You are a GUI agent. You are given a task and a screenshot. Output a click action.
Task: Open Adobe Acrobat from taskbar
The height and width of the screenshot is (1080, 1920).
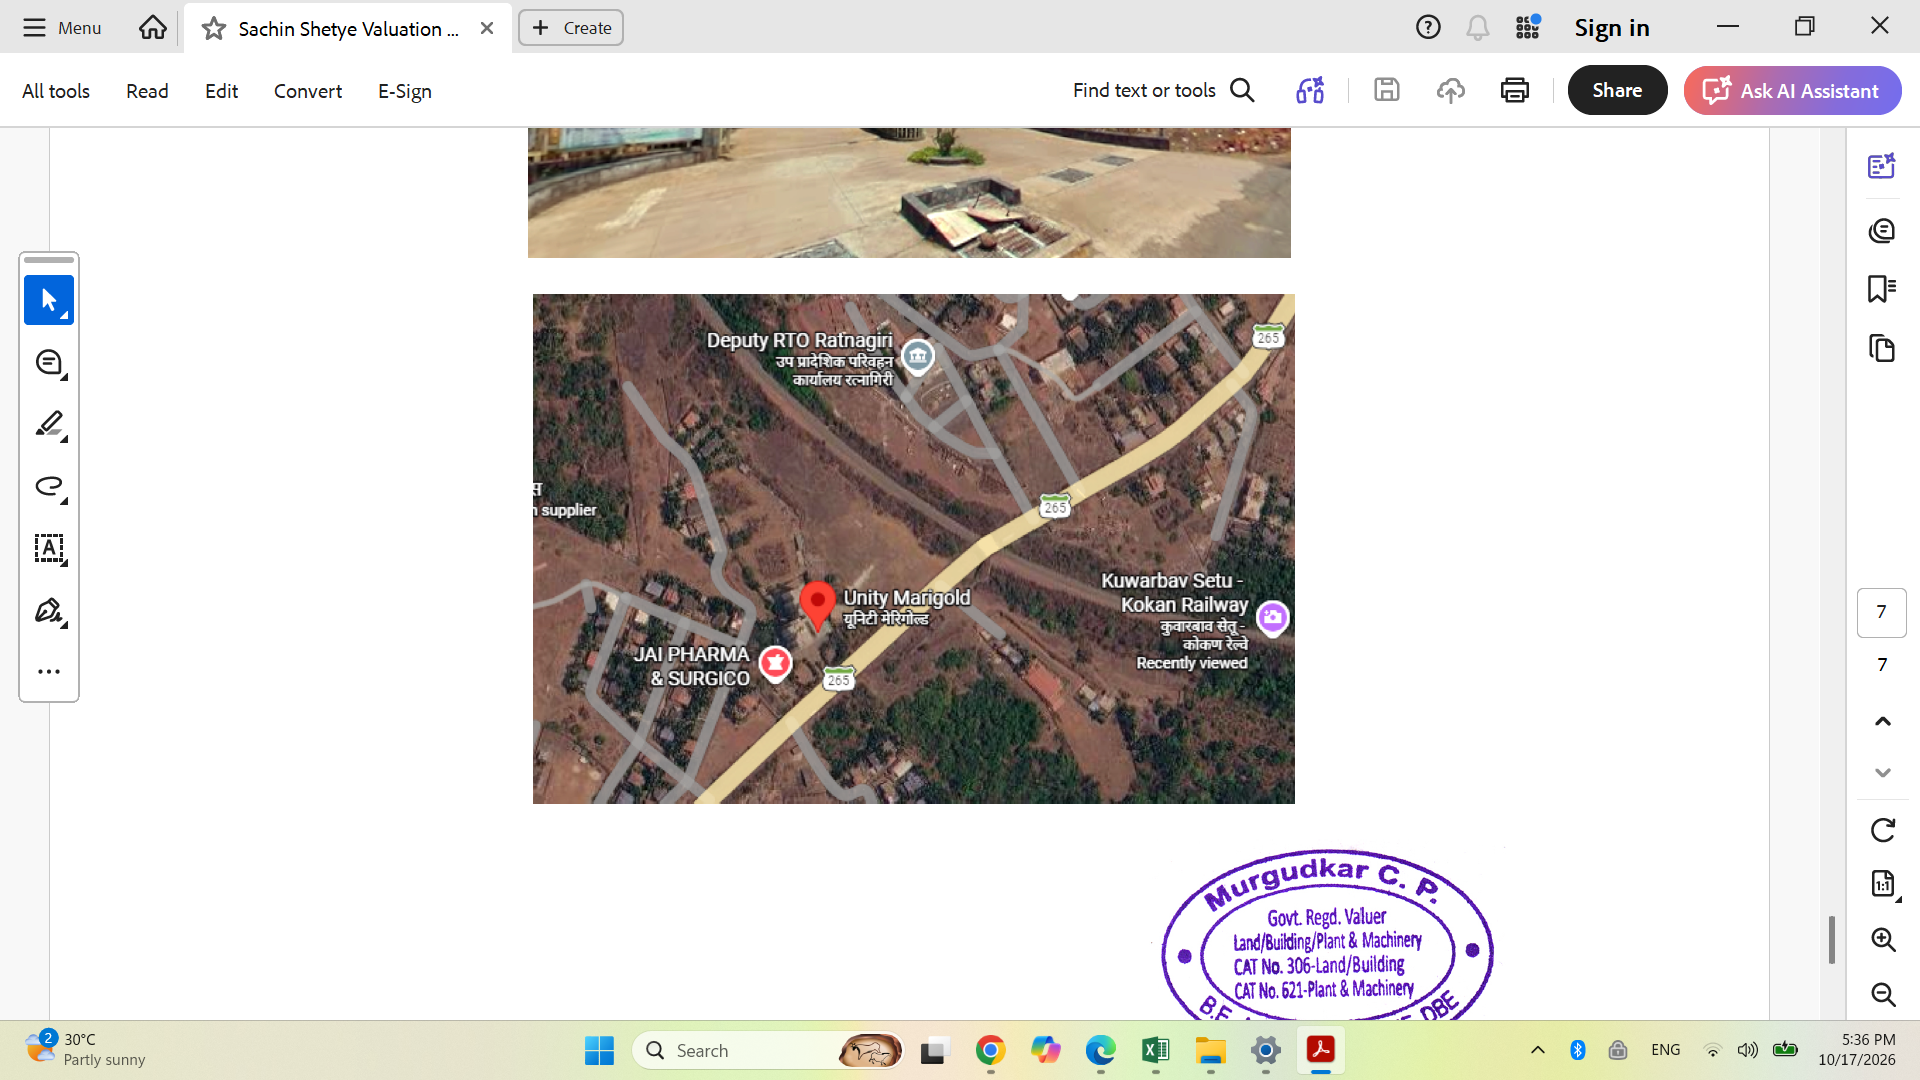tap(1321, 1050)
